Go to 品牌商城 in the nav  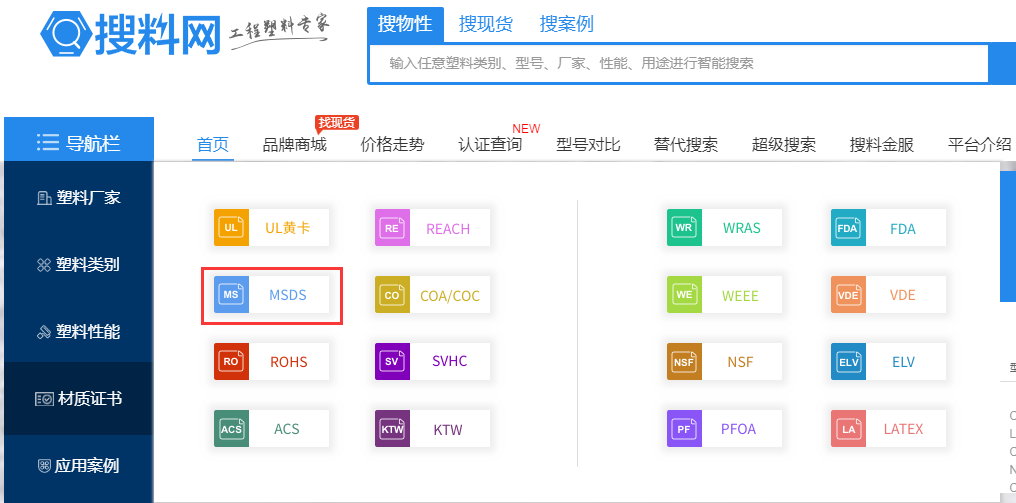(294, 145)
